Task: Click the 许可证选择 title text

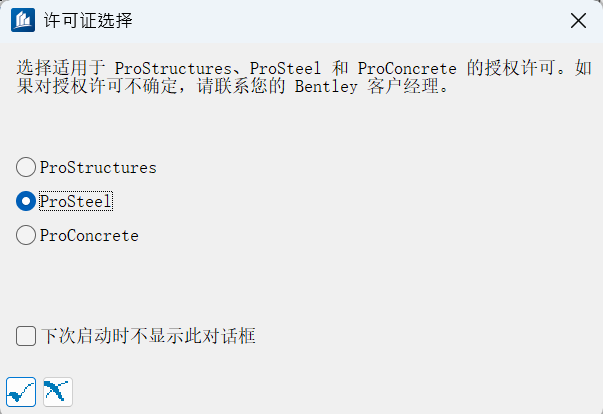Action: (88, 20)
